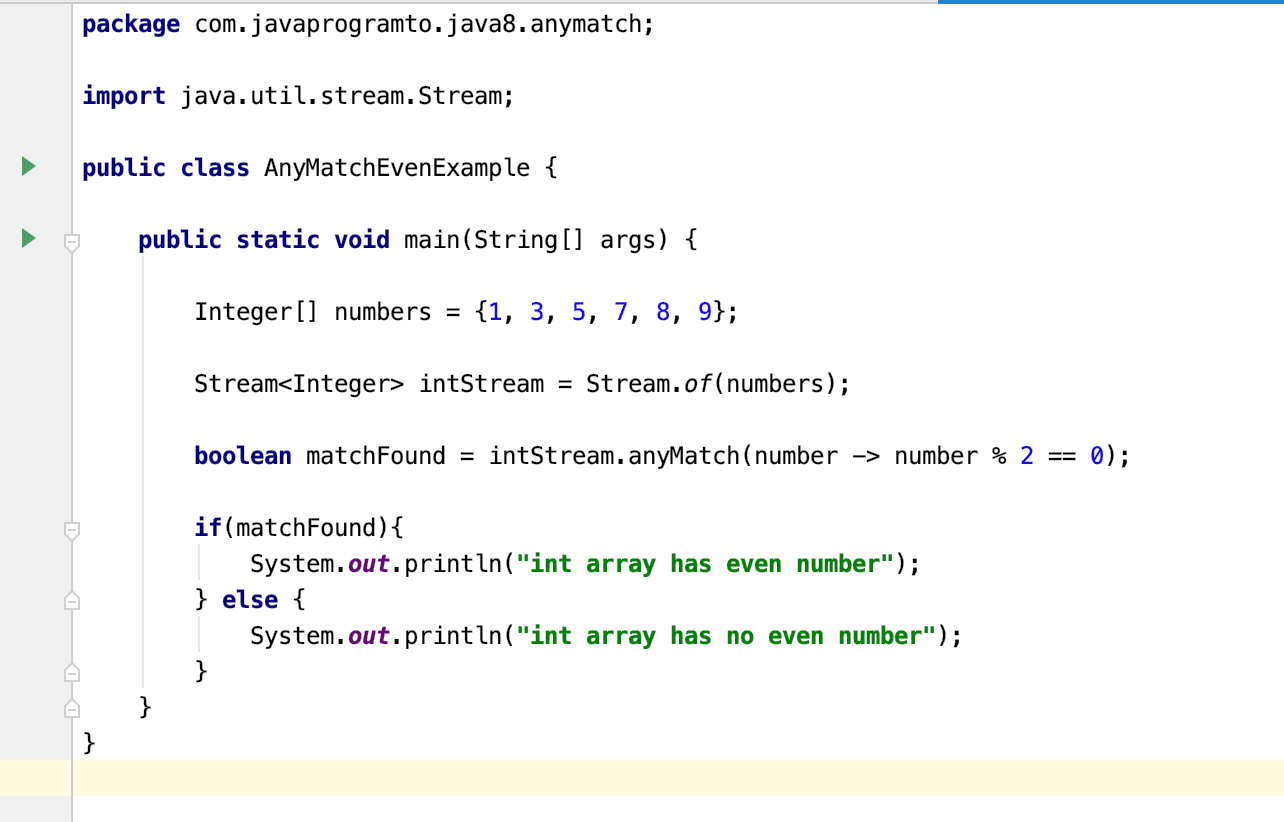
Task: Click the fold marker at the method closing brace
Action: point(70,672)
